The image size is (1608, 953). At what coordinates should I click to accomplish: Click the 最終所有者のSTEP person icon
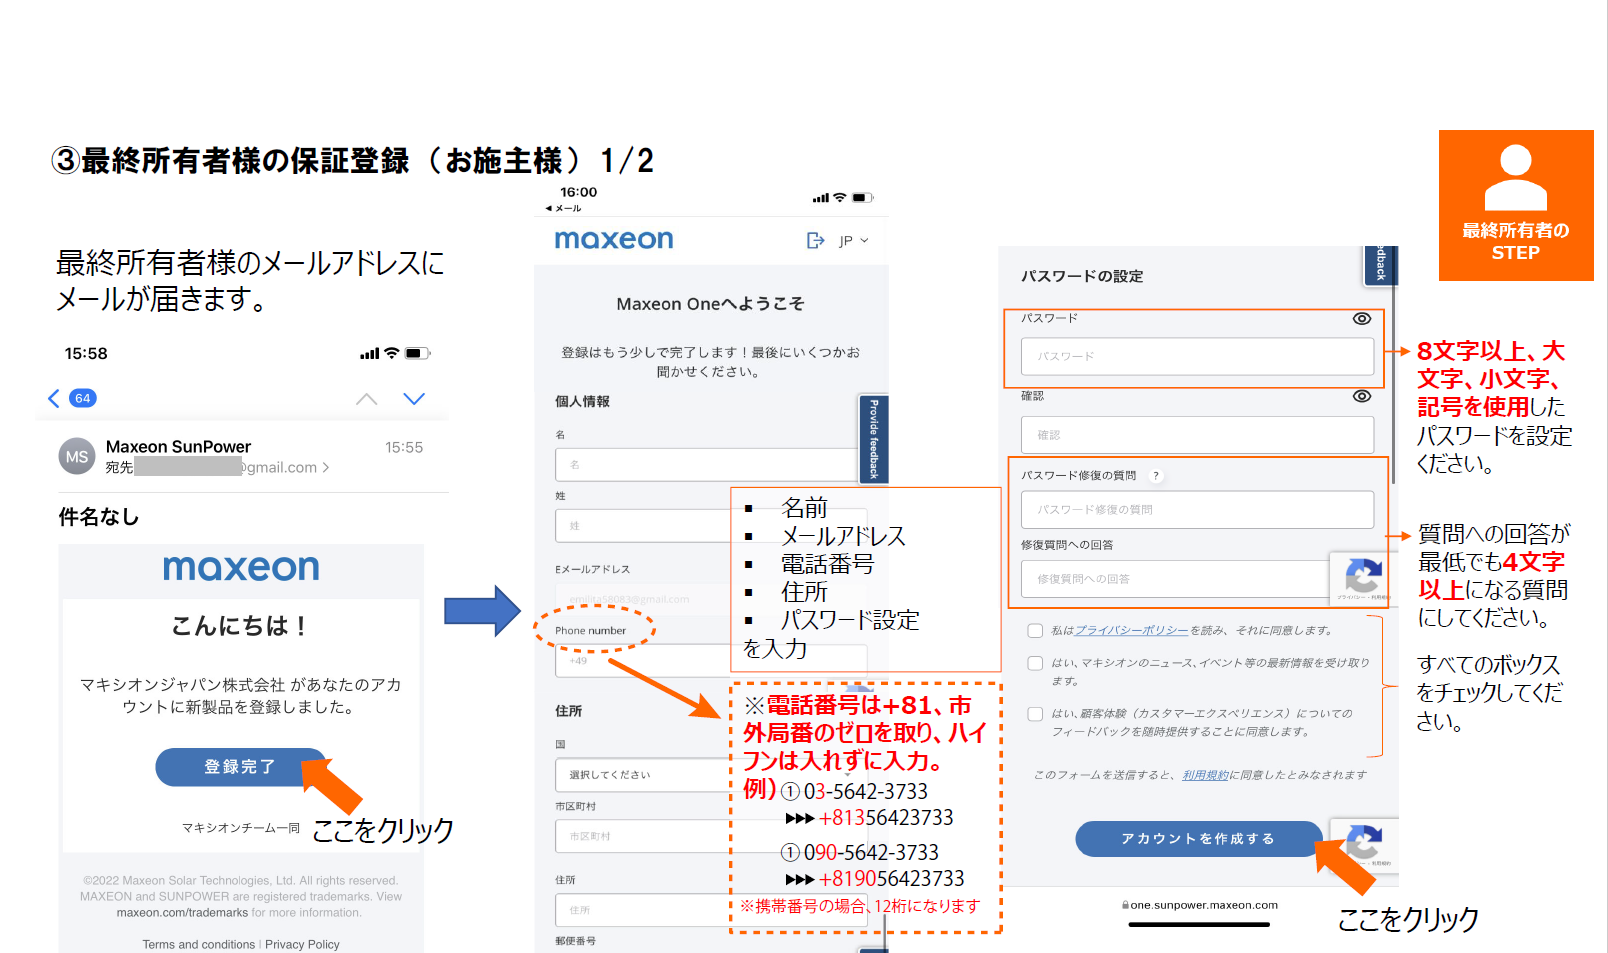click(1516, 176)
